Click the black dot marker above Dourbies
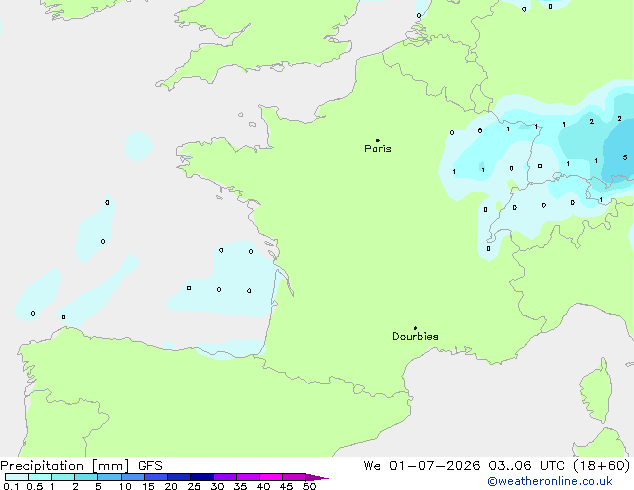634x490 pixels. pyautogui.click(x=415, y=328)
